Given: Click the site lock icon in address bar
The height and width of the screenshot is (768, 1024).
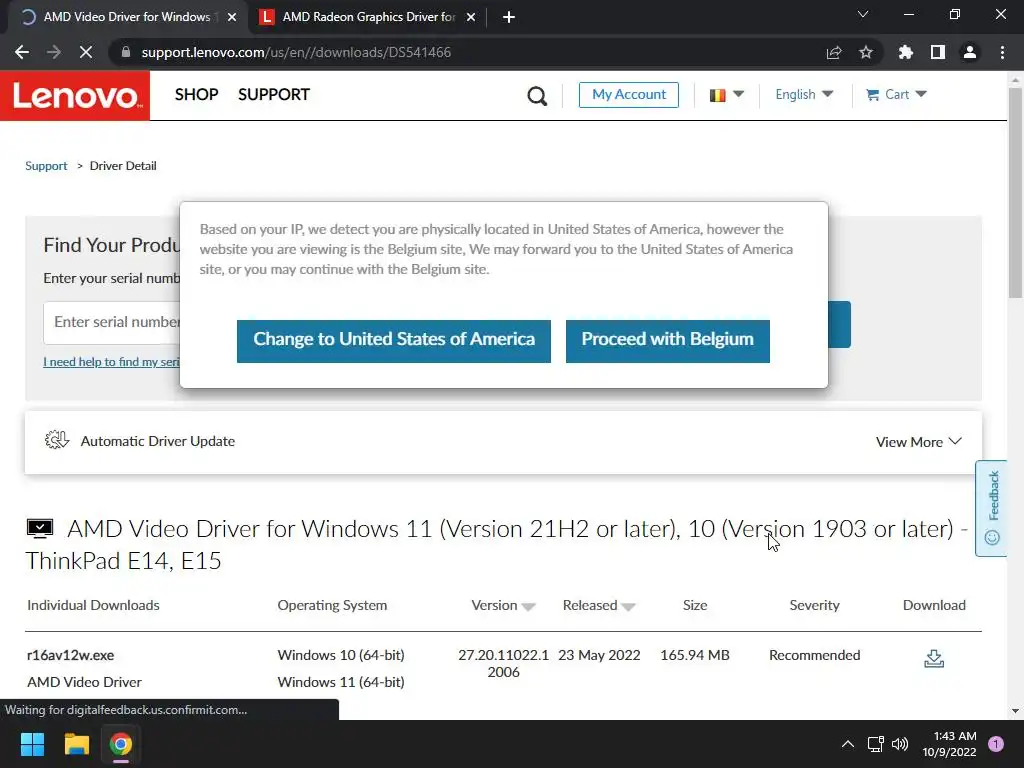Looking at the screenshot, I should pyautogui.click(x=126, y=52).
